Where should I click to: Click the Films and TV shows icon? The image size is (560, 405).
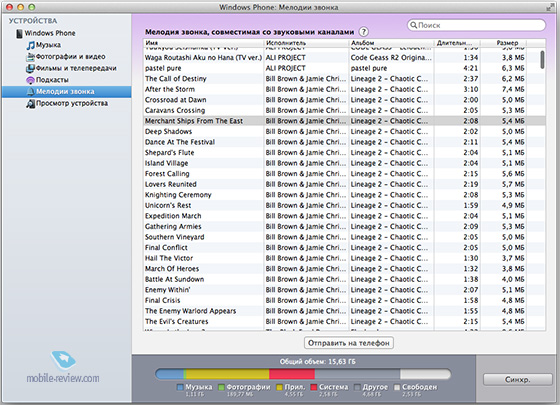(x=31, y=68)
